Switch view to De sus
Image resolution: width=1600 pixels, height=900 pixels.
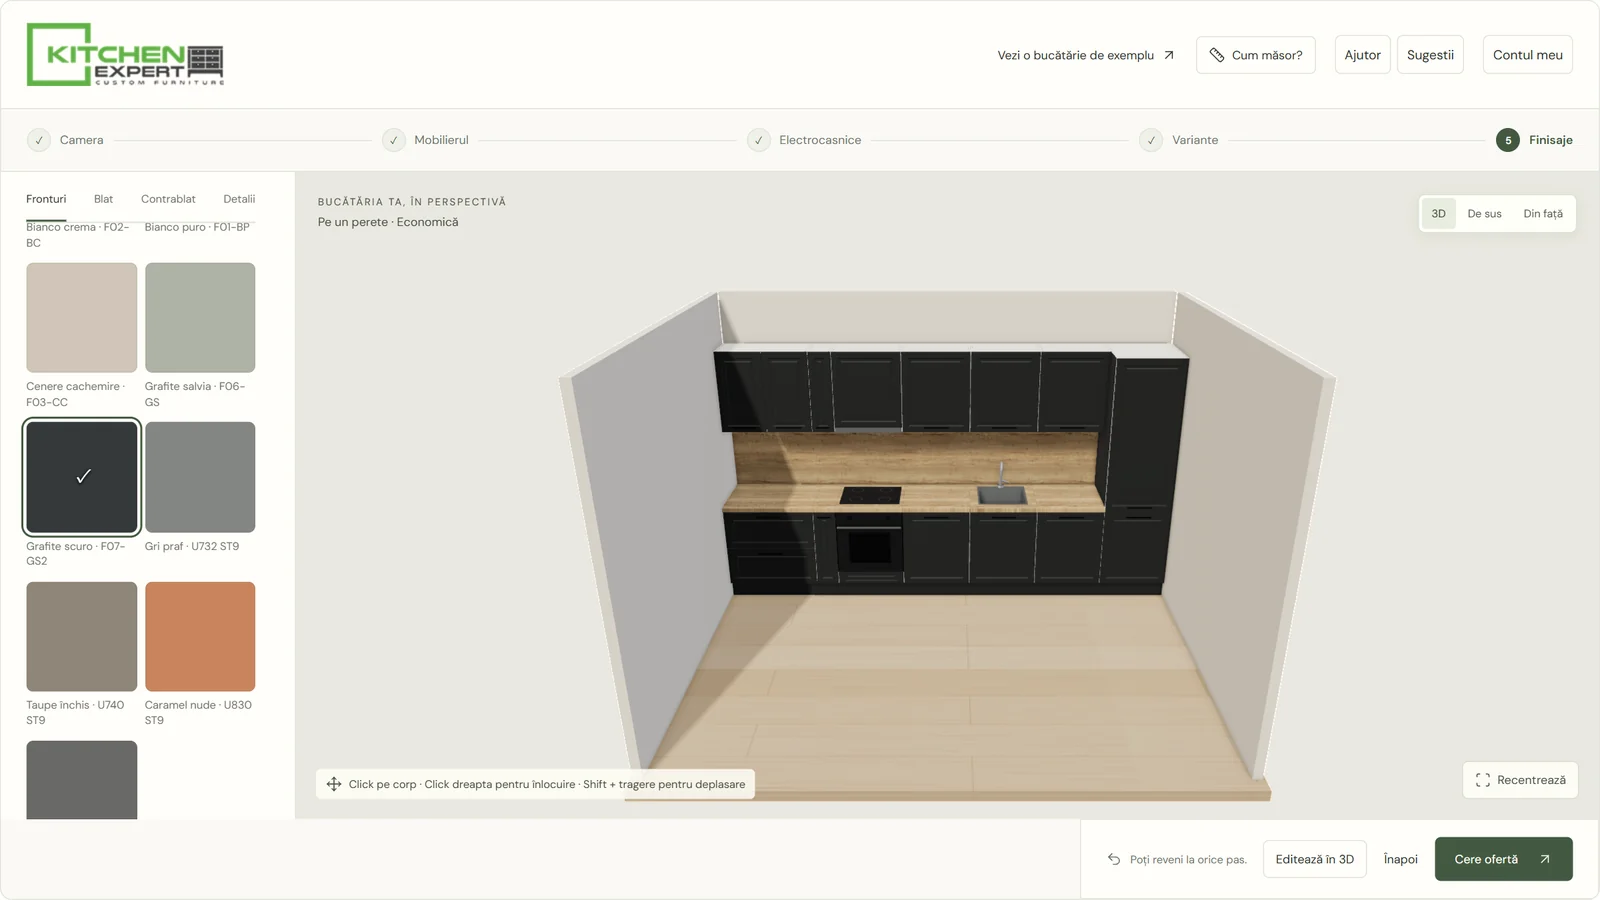[1484, 214]
